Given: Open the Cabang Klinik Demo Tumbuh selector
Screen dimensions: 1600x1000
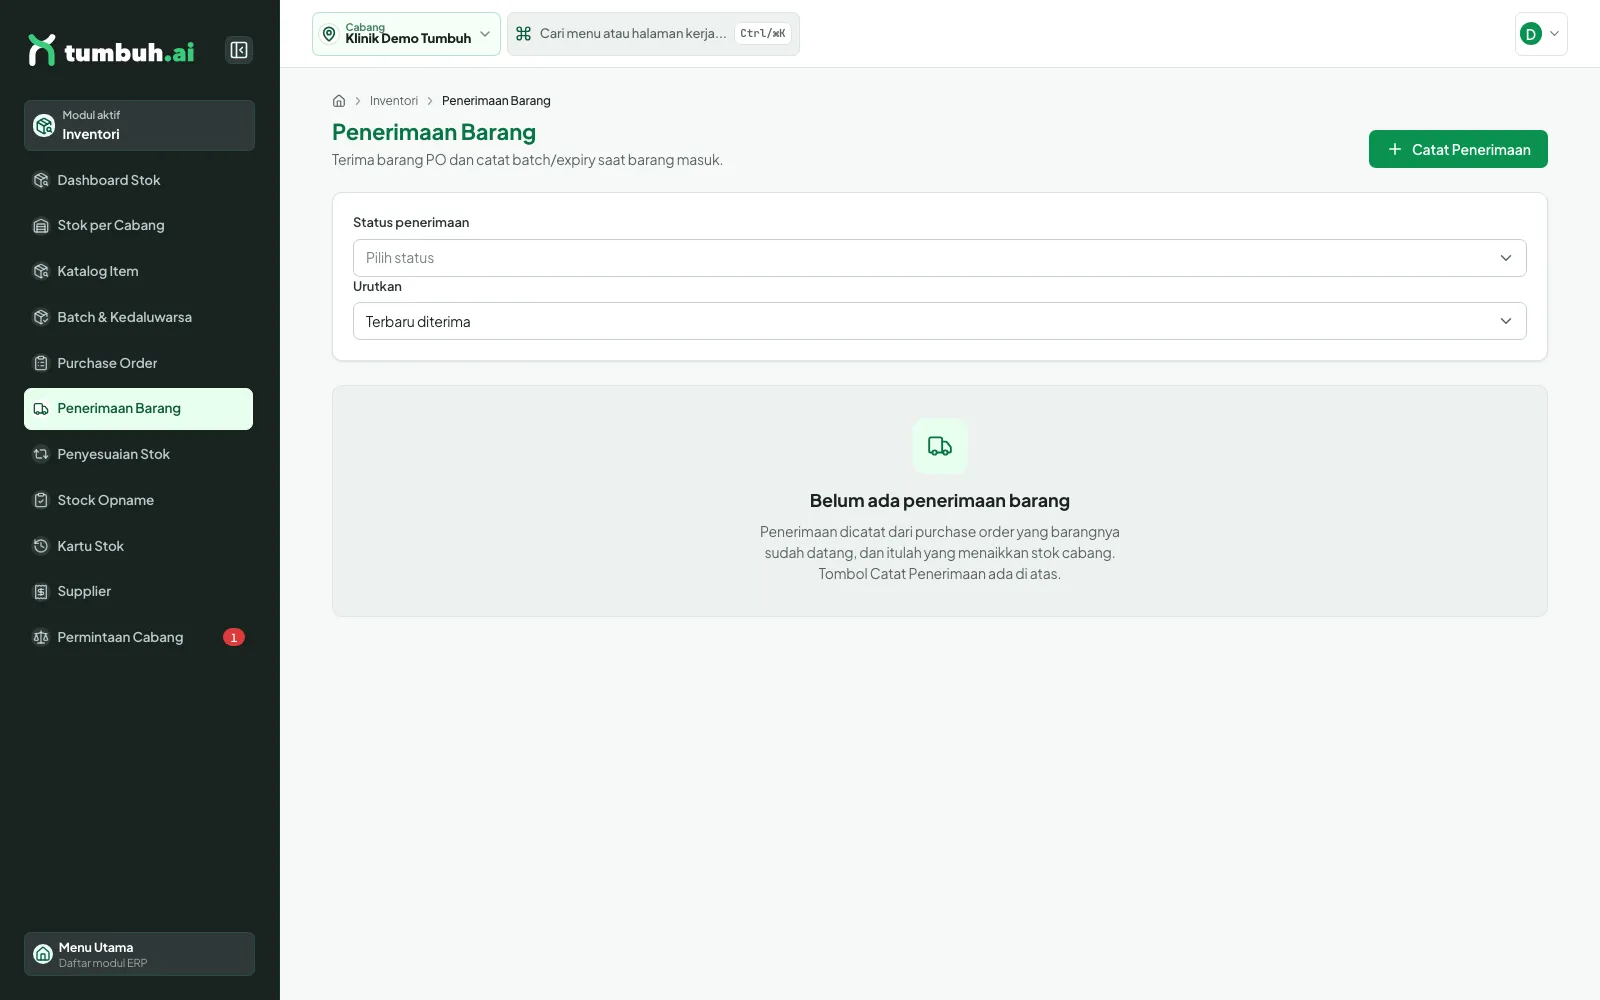Looking at the screenshot, I should point(406,34).
